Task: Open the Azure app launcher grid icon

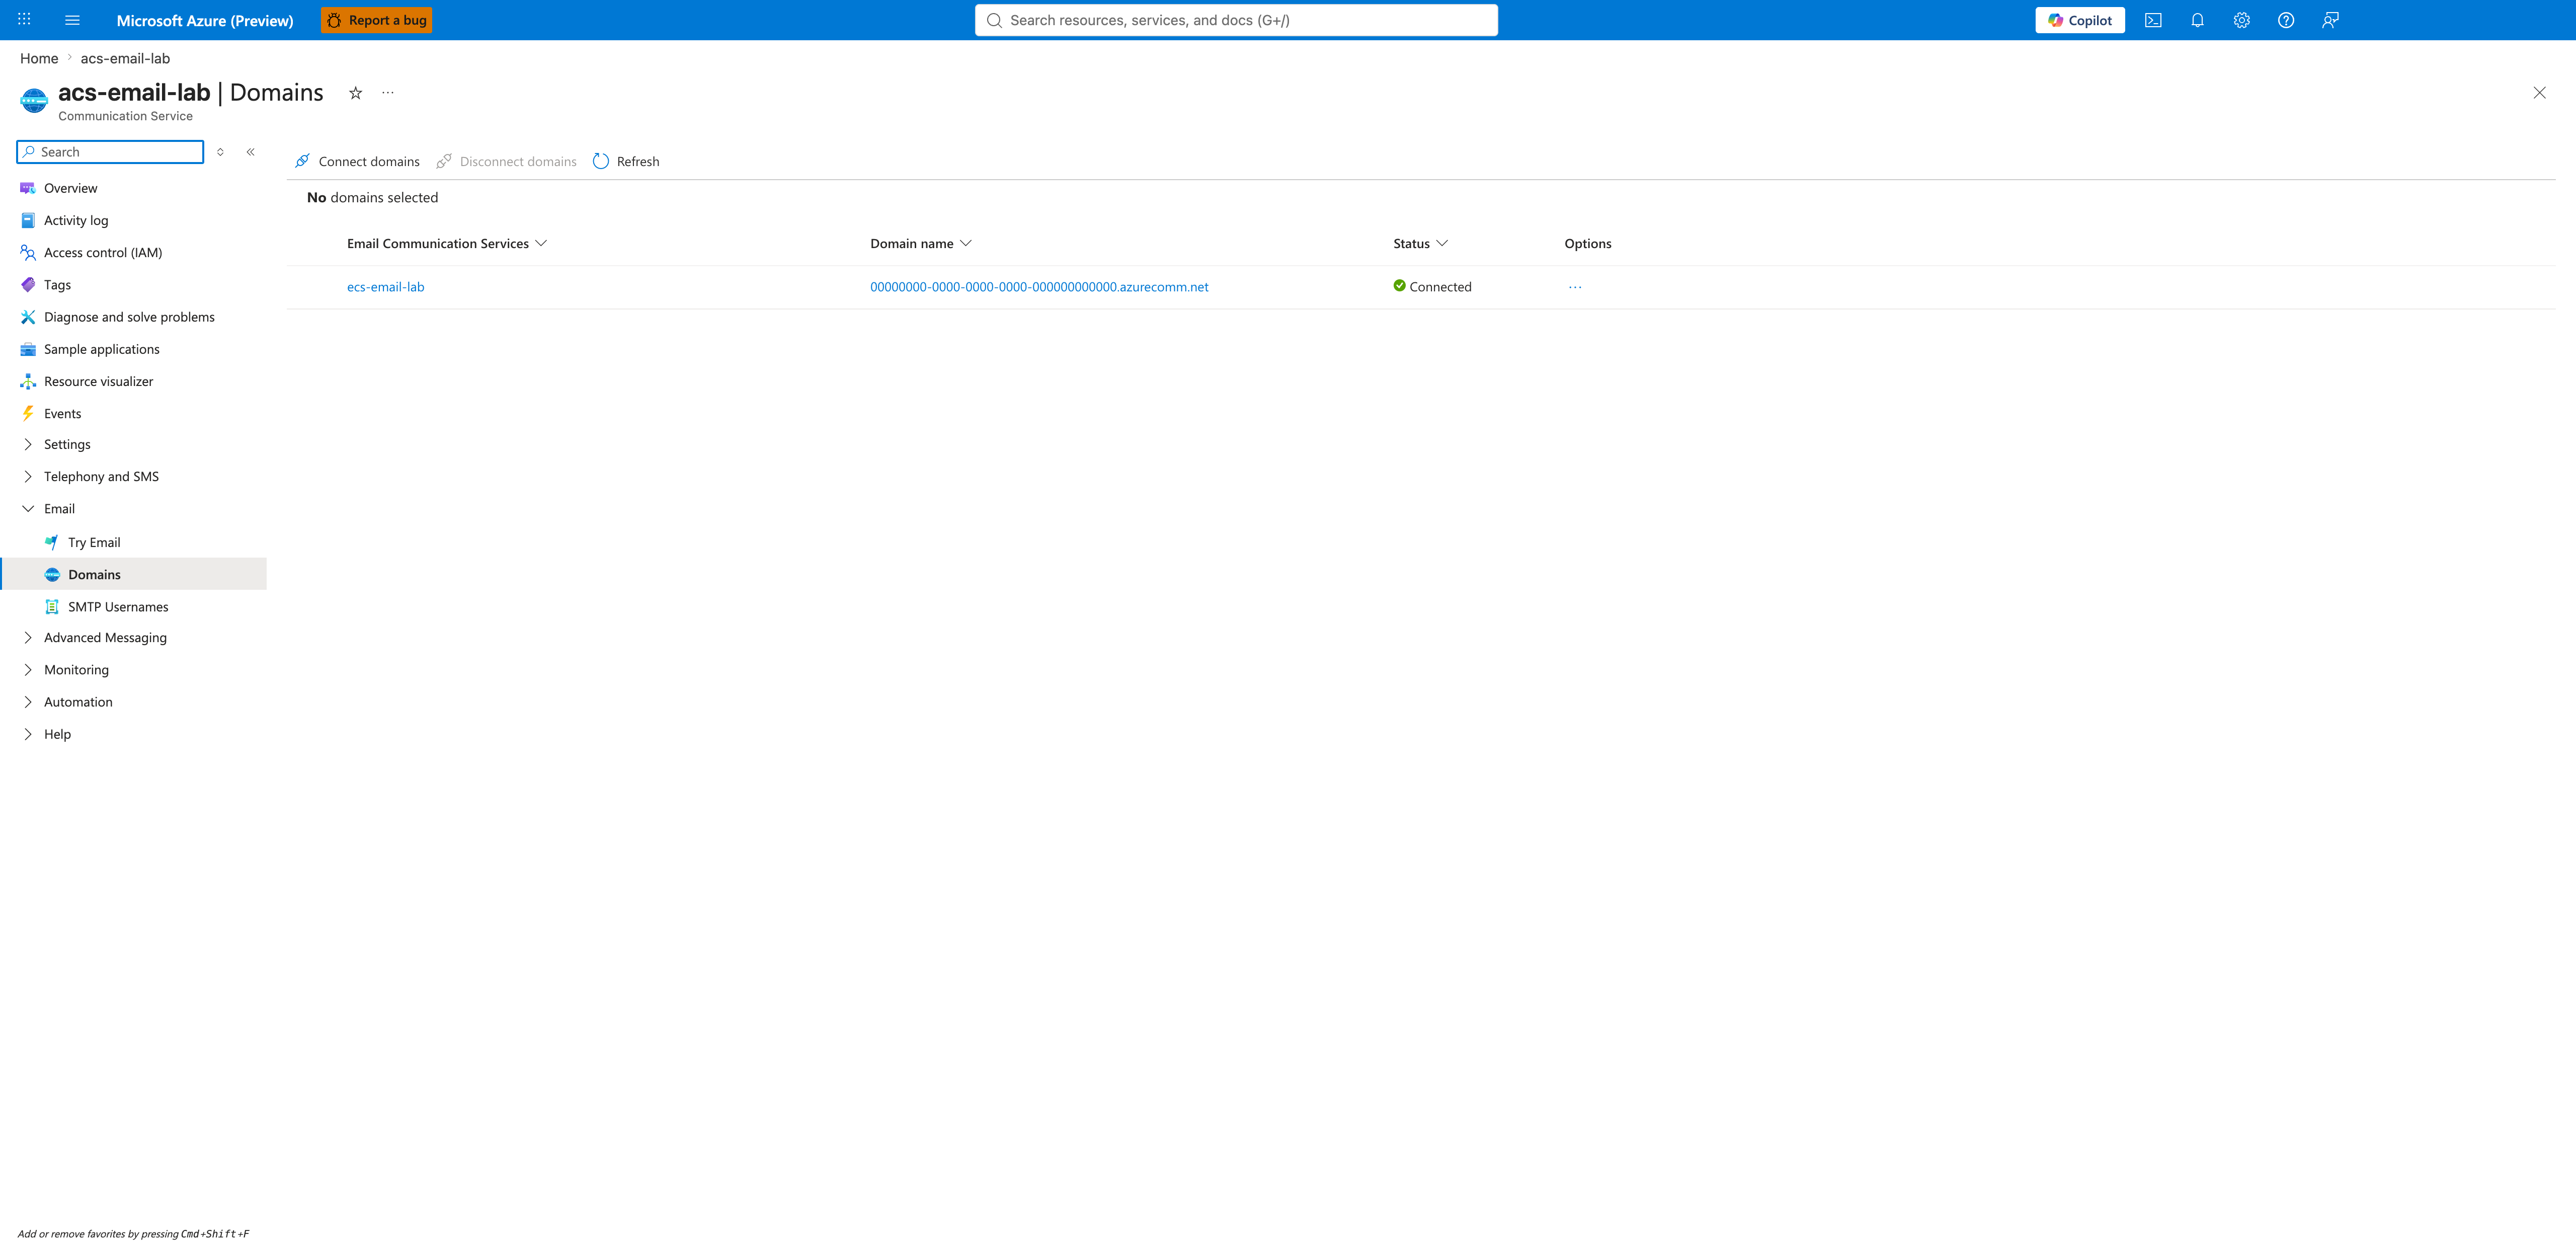Action: point(24,20)
